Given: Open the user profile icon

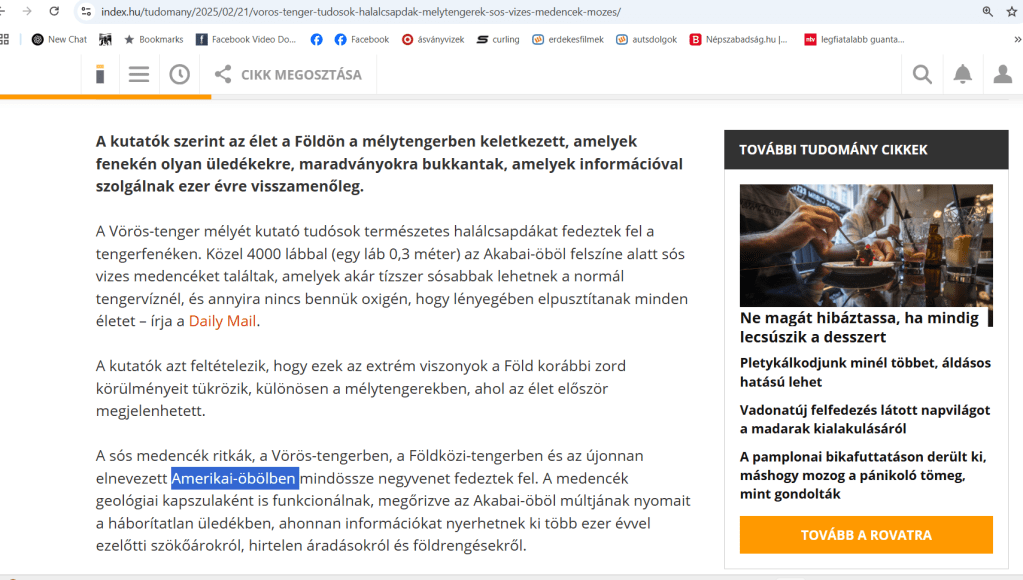Looking at the screenshot, I should click(1003, 74).
